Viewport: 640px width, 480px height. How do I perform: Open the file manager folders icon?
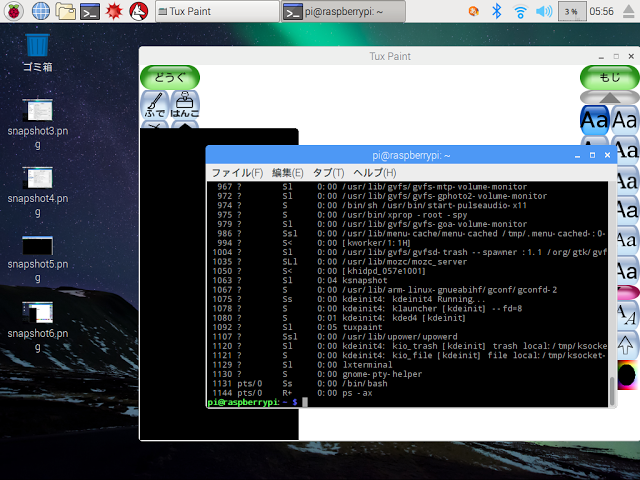(66, 11)
